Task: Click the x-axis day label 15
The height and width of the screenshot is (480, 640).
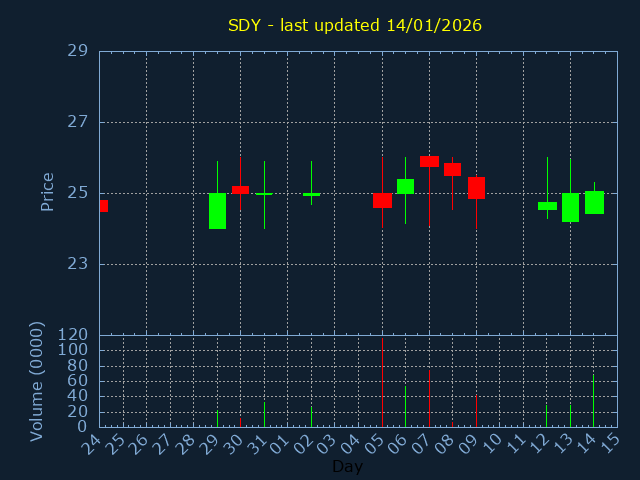Action: (611, 444)
